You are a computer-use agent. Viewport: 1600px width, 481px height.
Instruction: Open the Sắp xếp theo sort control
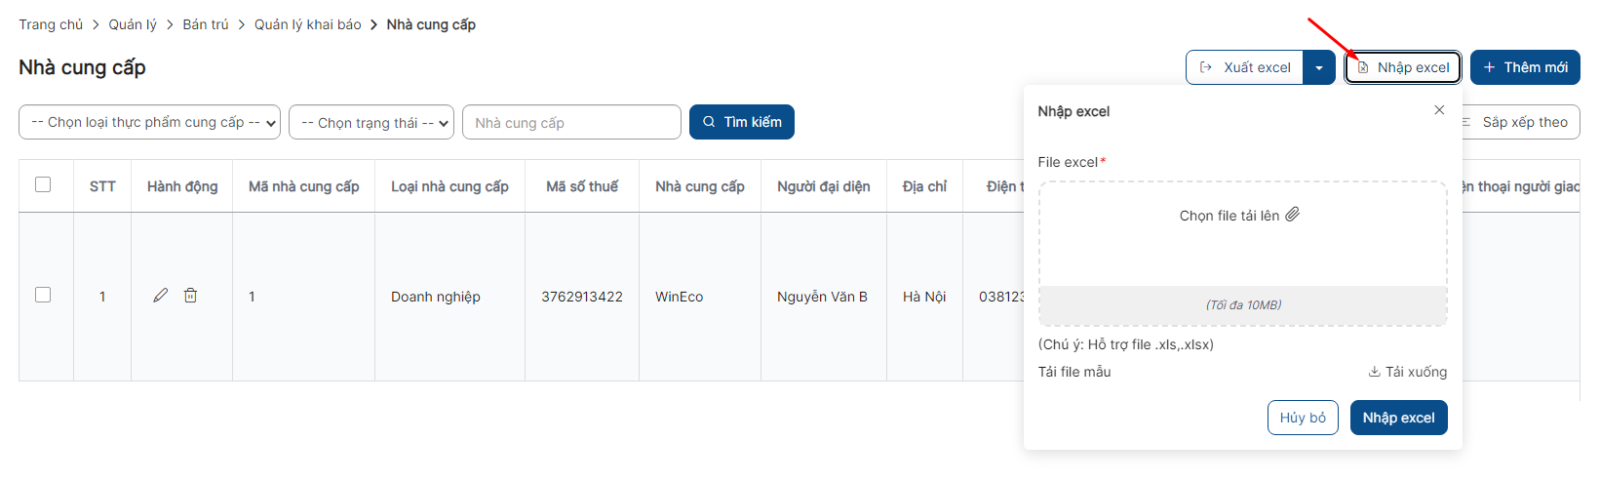pos(1520,122)
